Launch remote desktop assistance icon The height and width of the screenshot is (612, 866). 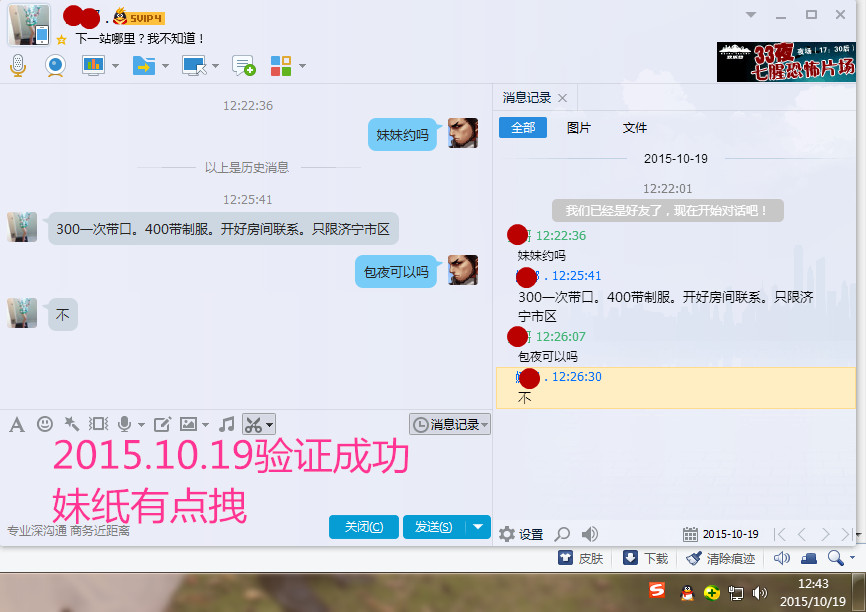[x=191, y=66]
